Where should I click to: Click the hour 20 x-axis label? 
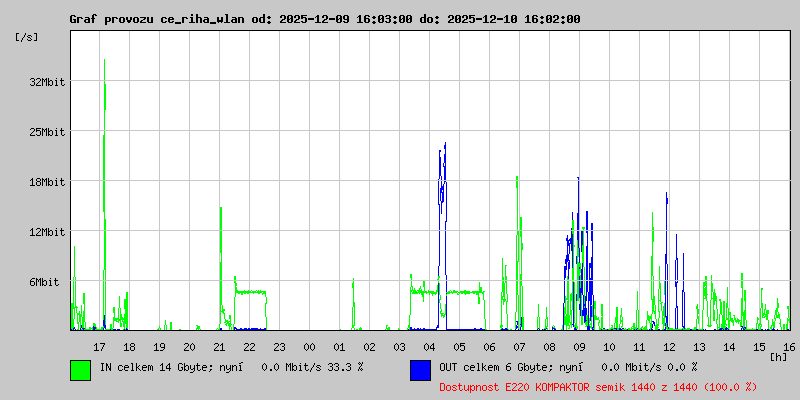click(x=189, y=347)
